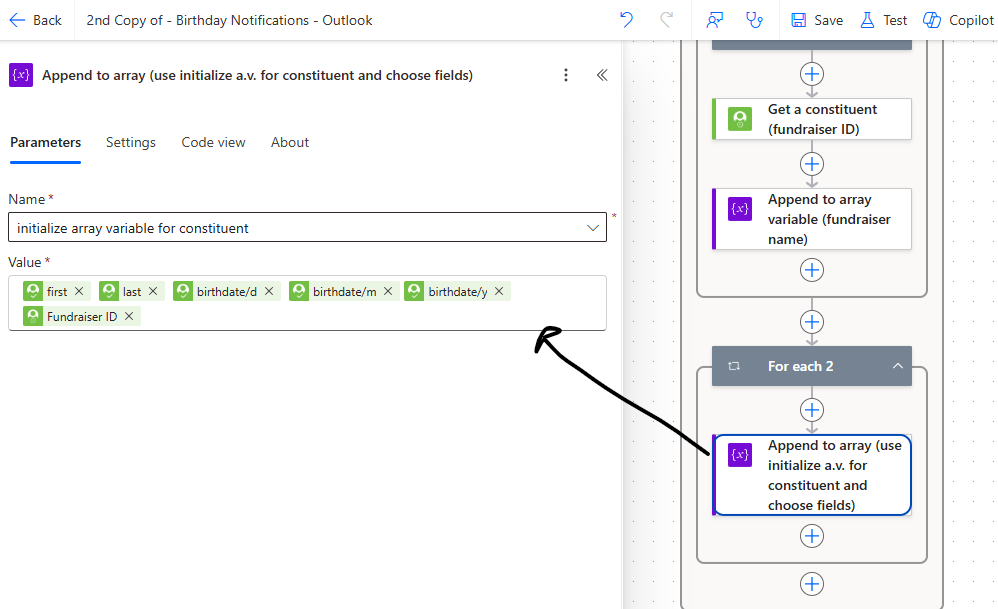
Task: Switch to the Settings tab
Action: point(130,143)
